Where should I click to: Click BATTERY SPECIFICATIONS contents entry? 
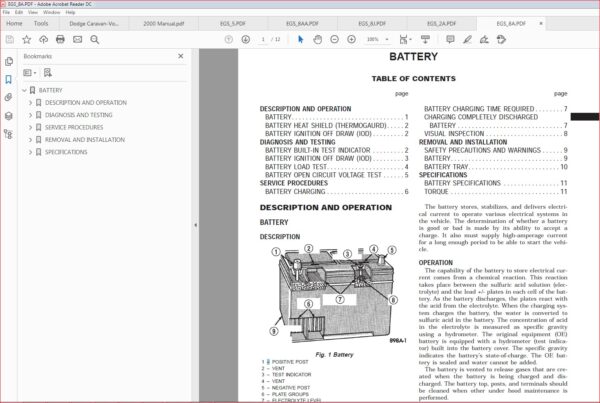[x=496, y=183]
